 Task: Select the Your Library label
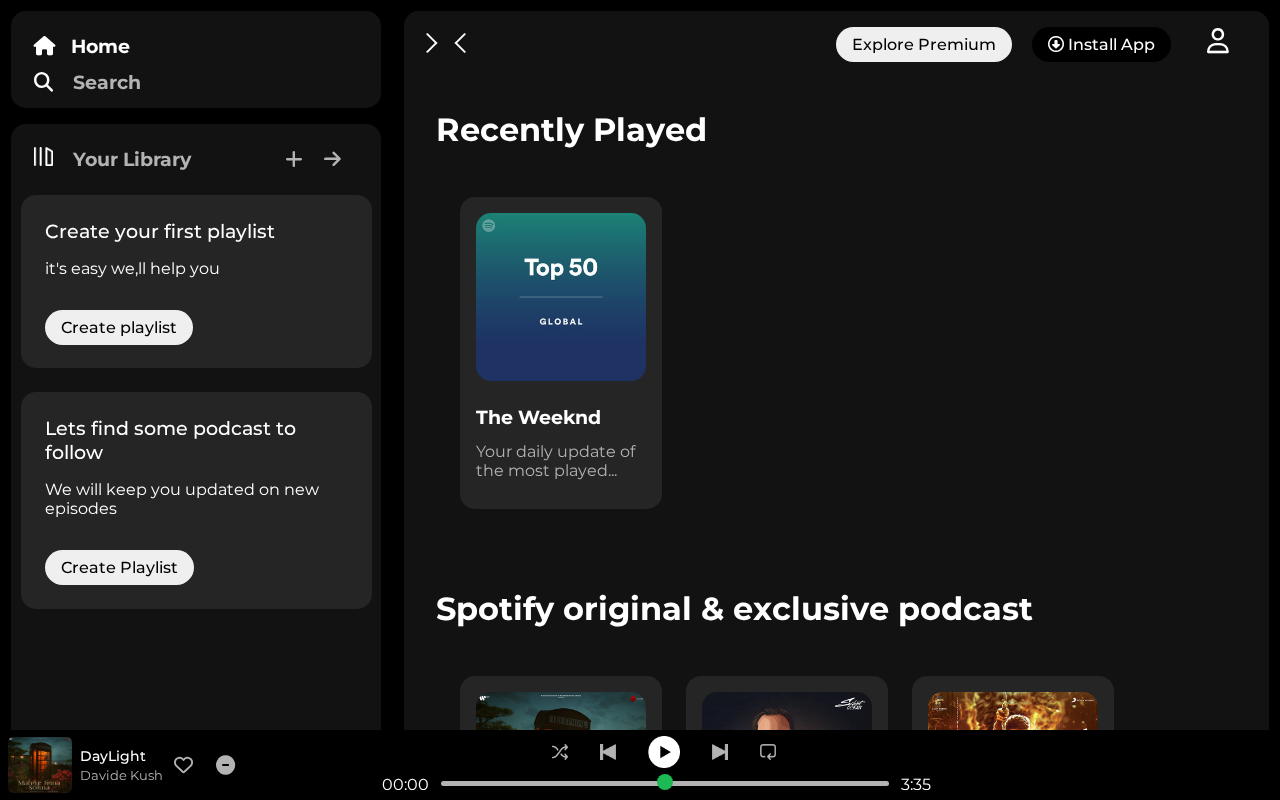(132, 159)
